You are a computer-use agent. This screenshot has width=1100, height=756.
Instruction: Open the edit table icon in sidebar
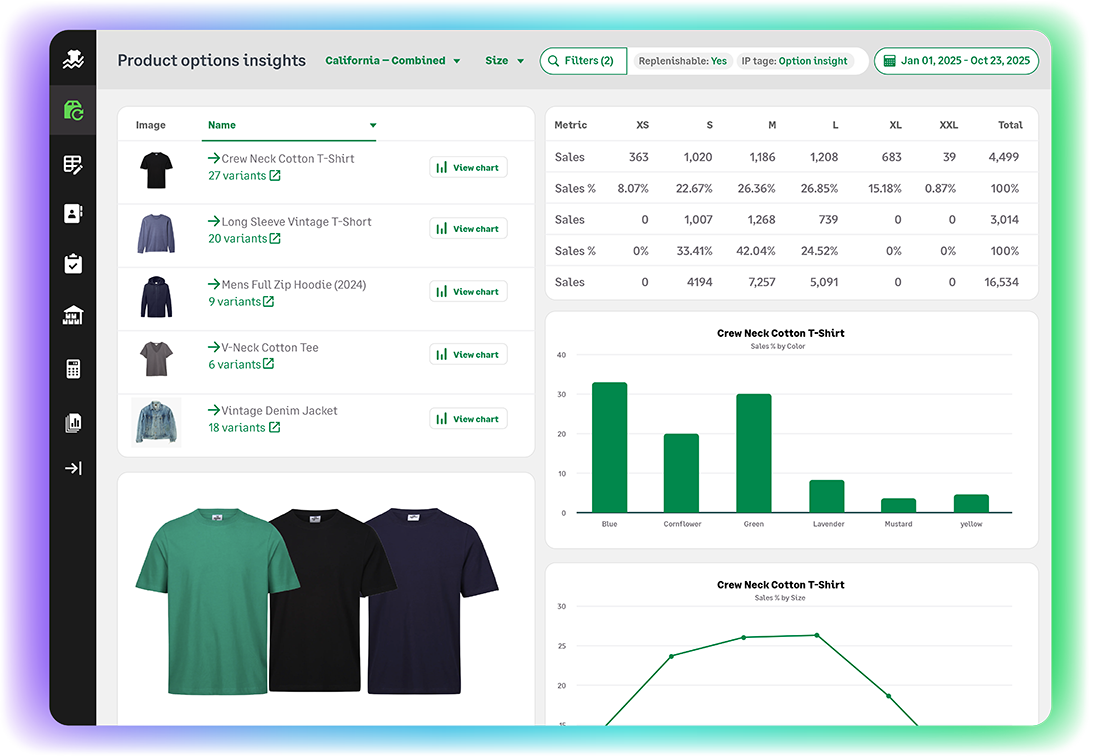tap(73, 165)
